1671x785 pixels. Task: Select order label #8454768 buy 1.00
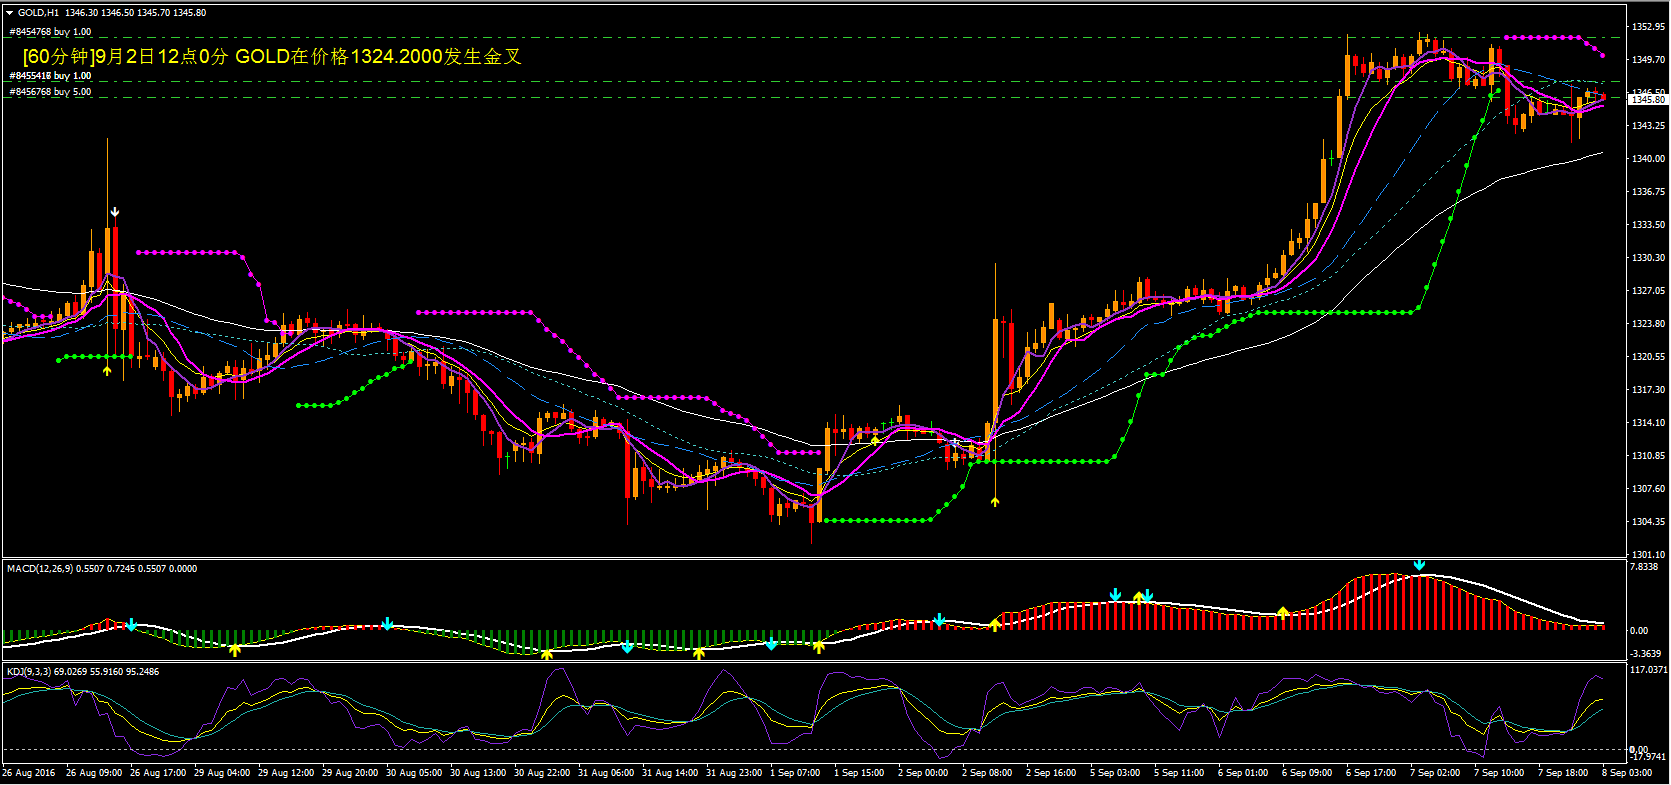(x=50, y=32)
